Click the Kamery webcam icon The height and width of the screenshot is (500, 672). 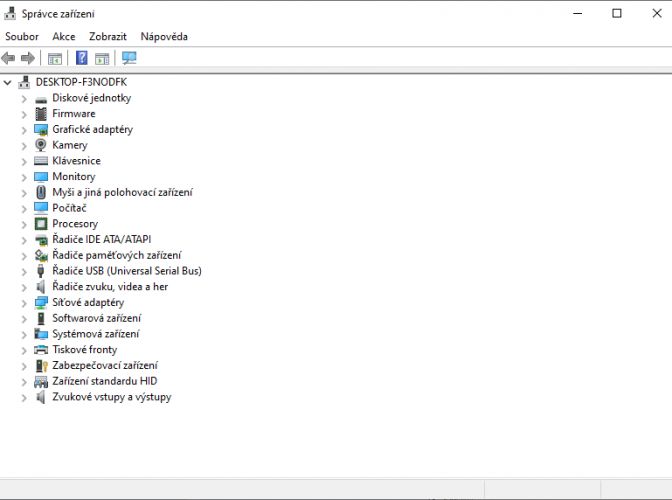tap(41, 145)
